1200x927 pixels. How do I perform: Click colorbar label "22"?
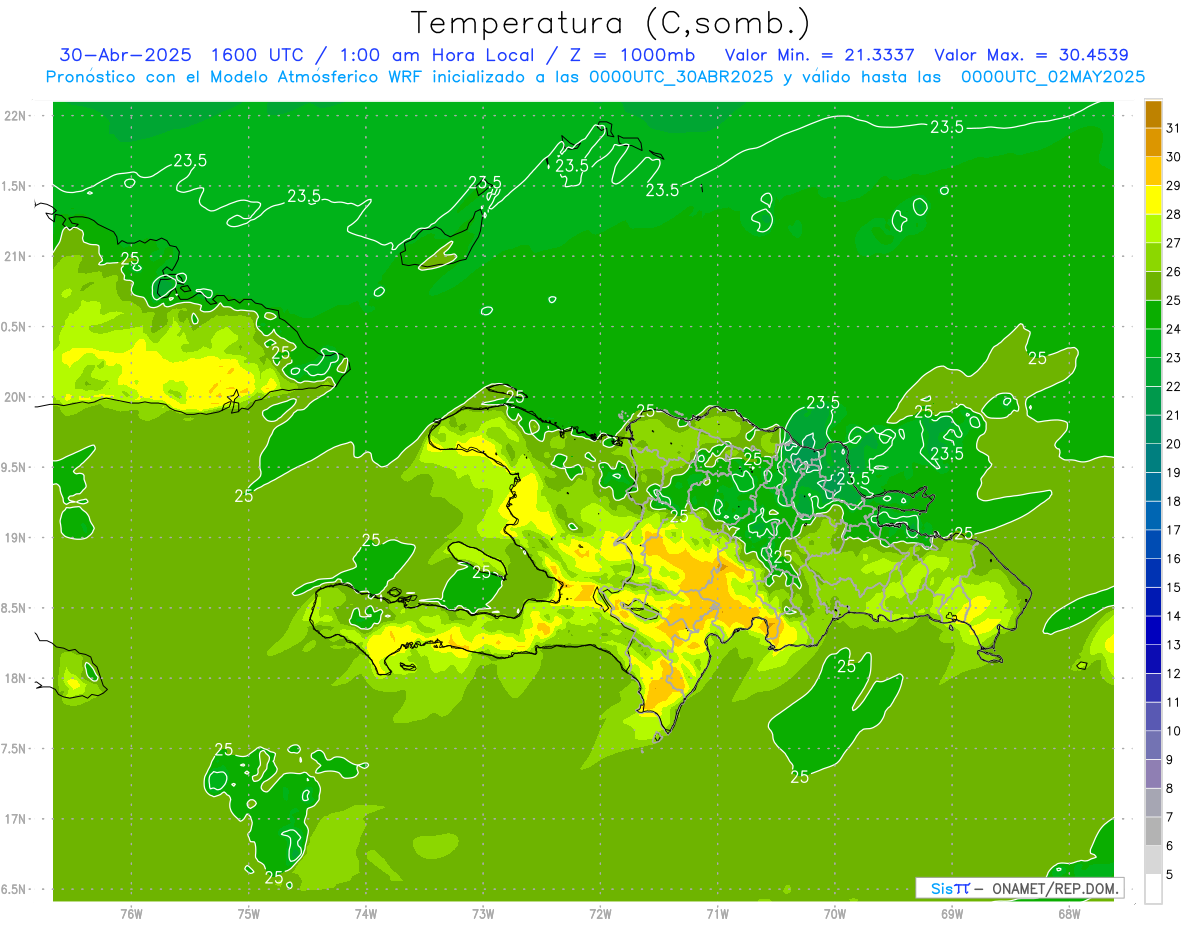tap(1174, 387)
